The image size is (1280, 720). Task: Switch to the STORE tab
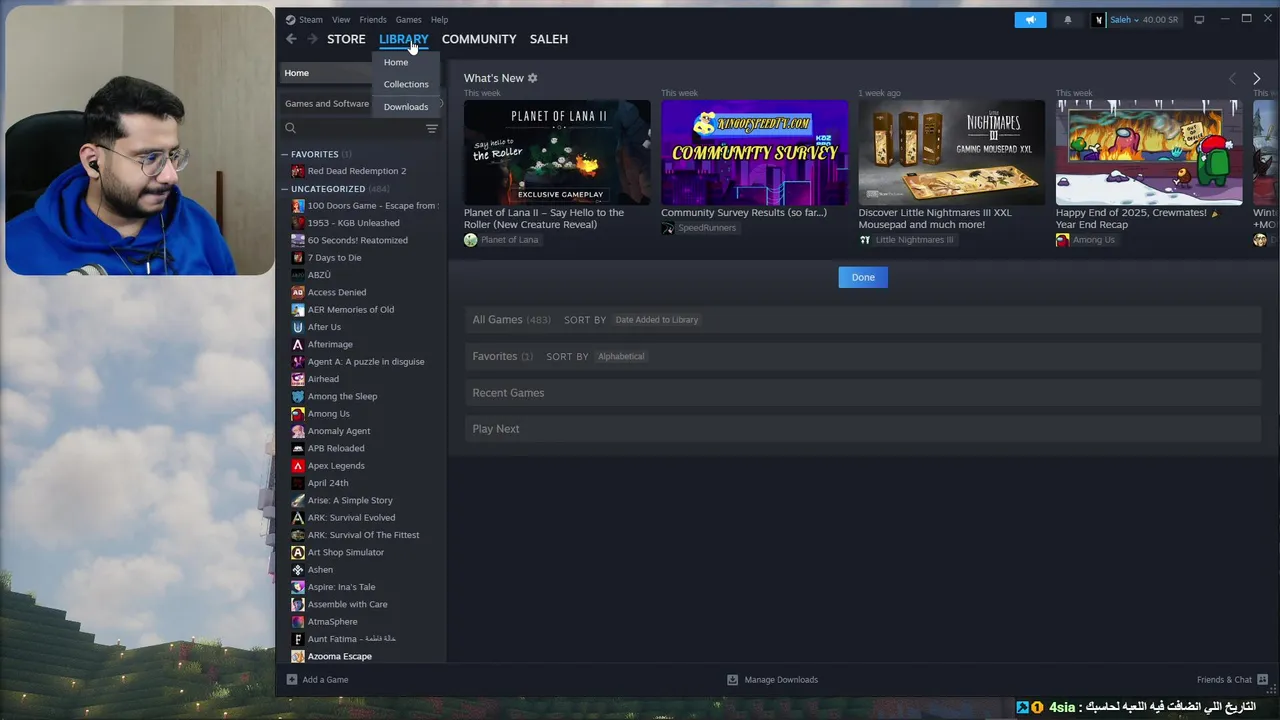pyautogui.click(x=346, y=39)
